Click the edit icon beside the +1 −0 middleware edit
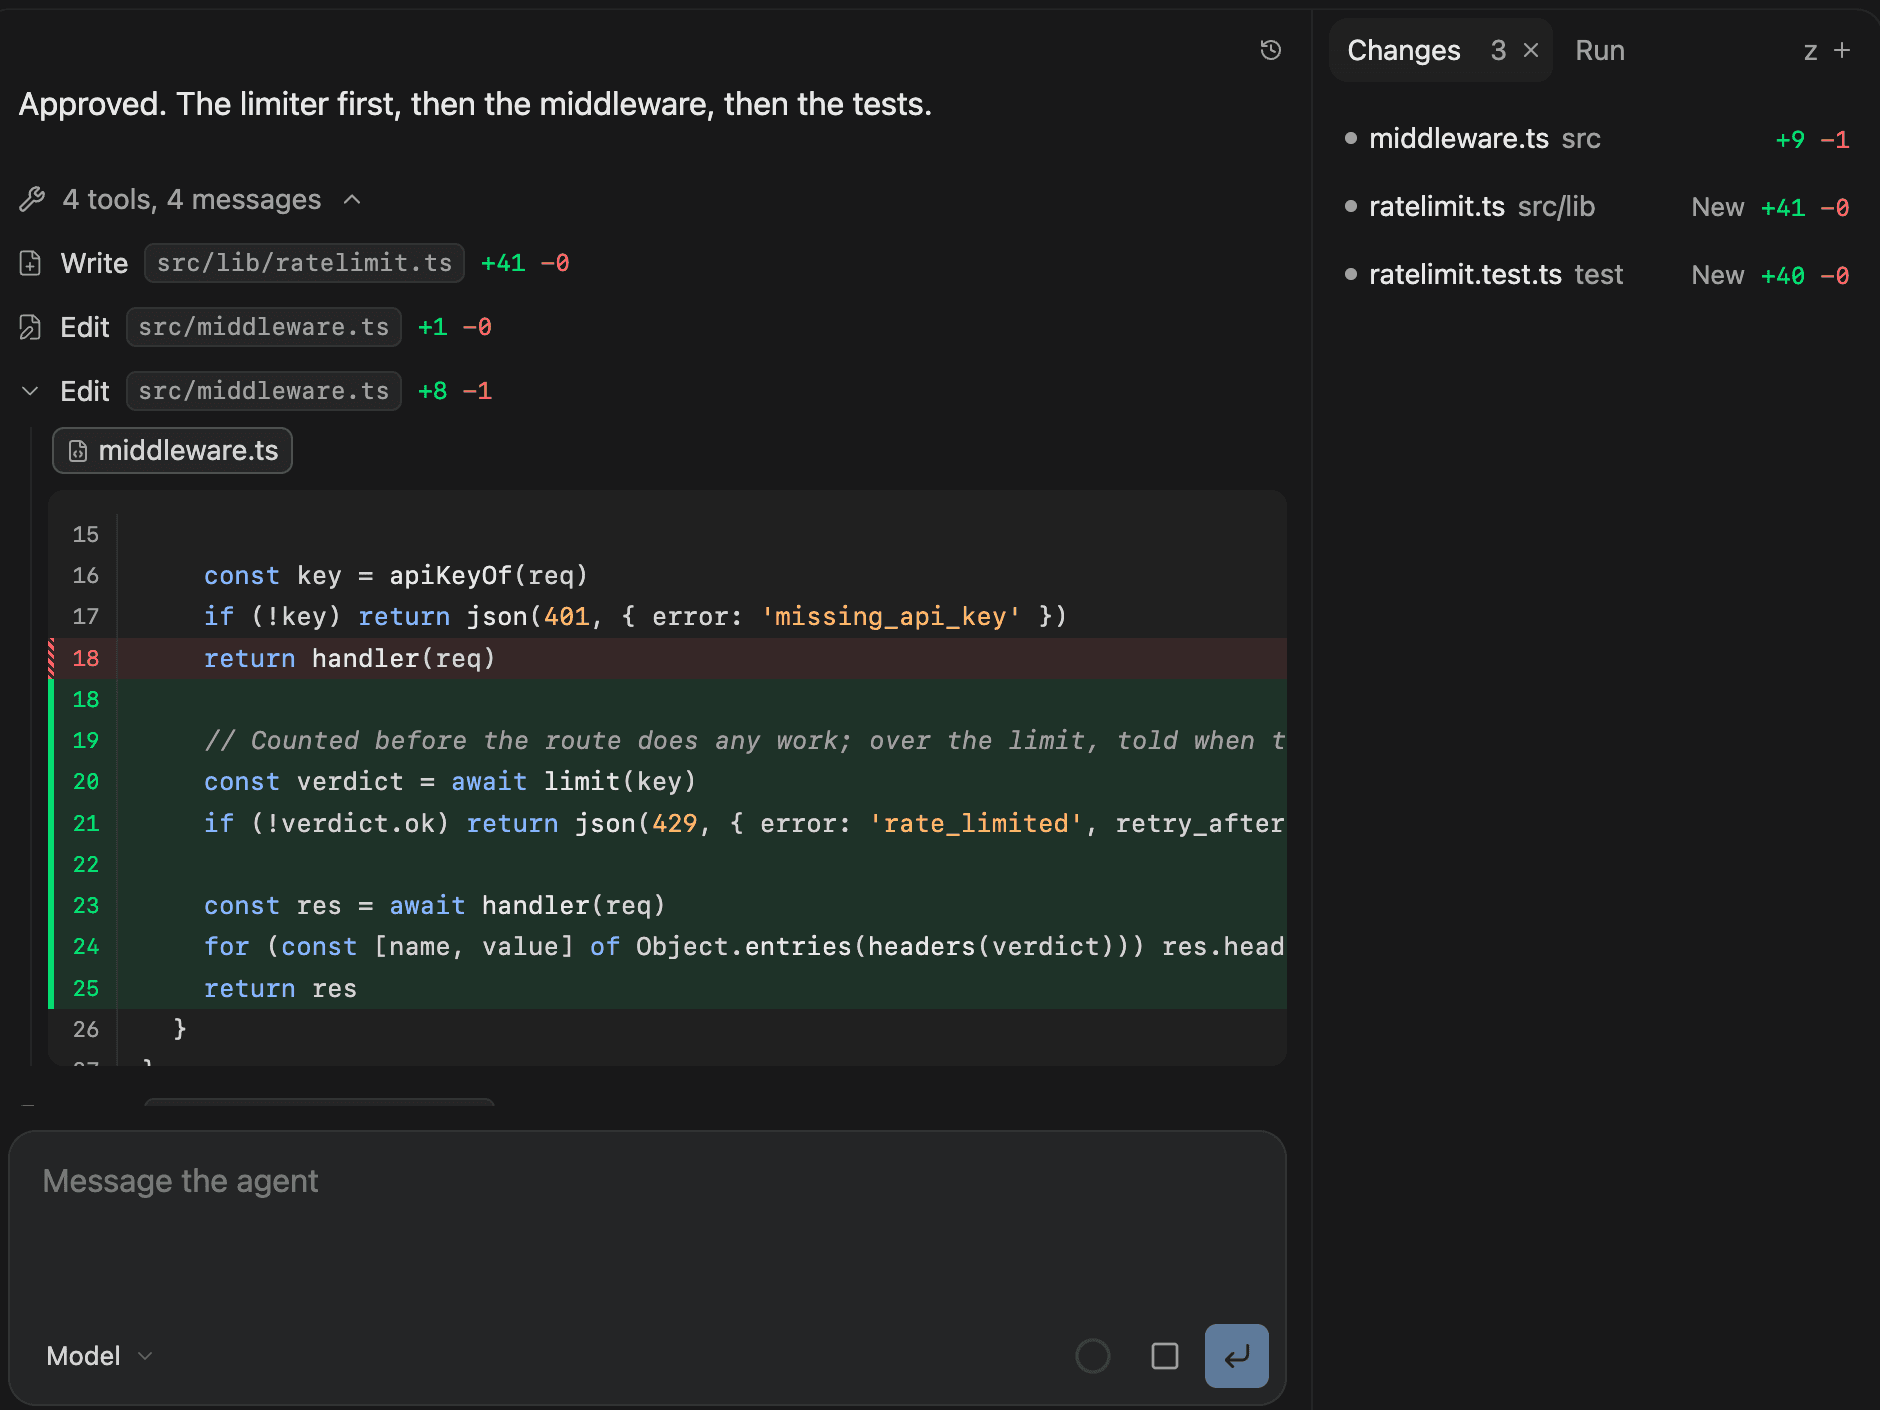Viewport: 1880px width, 1410px height. tap(31, 327)
